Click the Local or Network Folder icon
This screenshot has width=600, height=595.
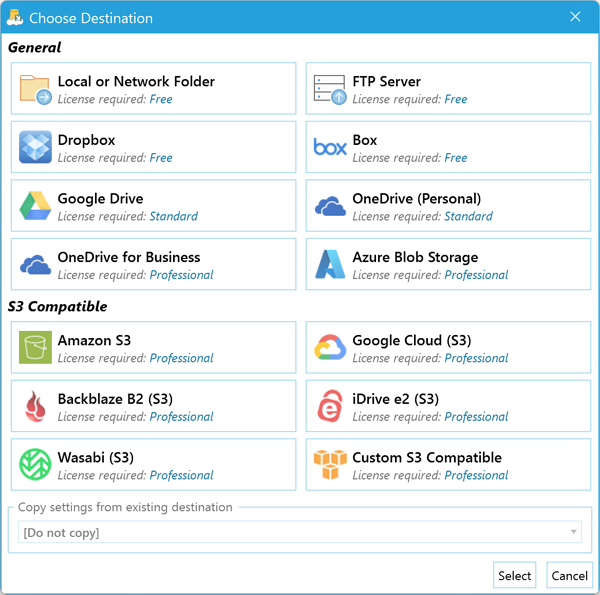[36, 90]
